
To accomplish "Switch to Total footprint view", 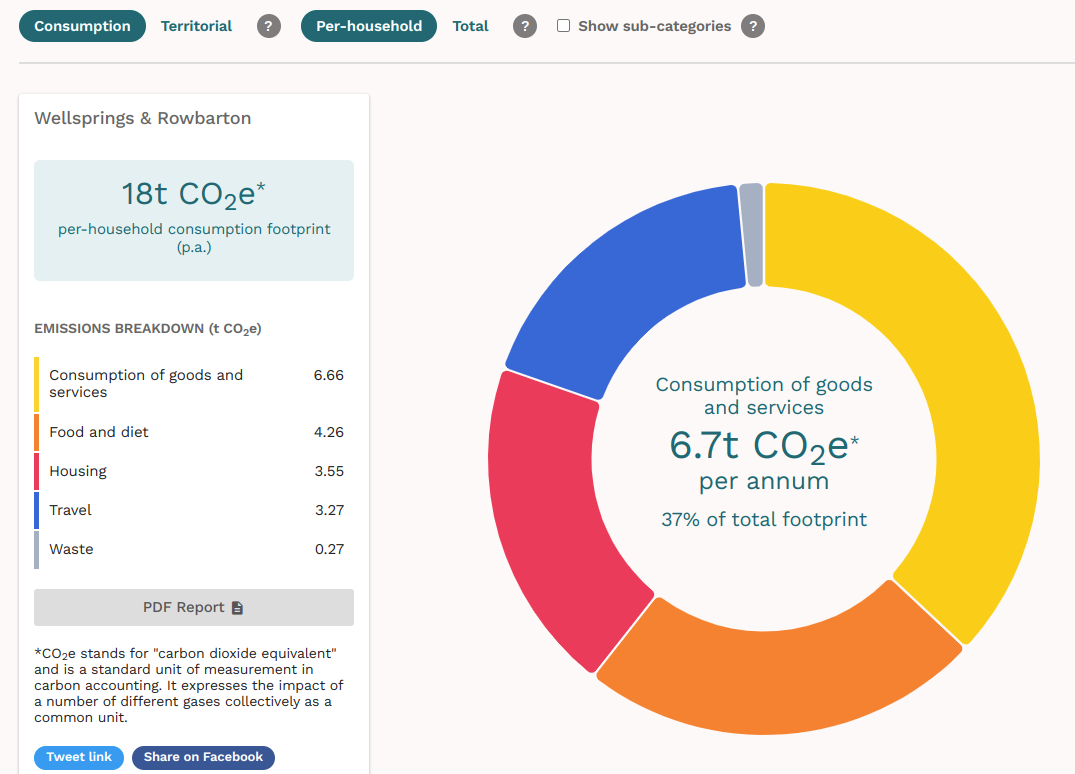I will coord(470,26).
